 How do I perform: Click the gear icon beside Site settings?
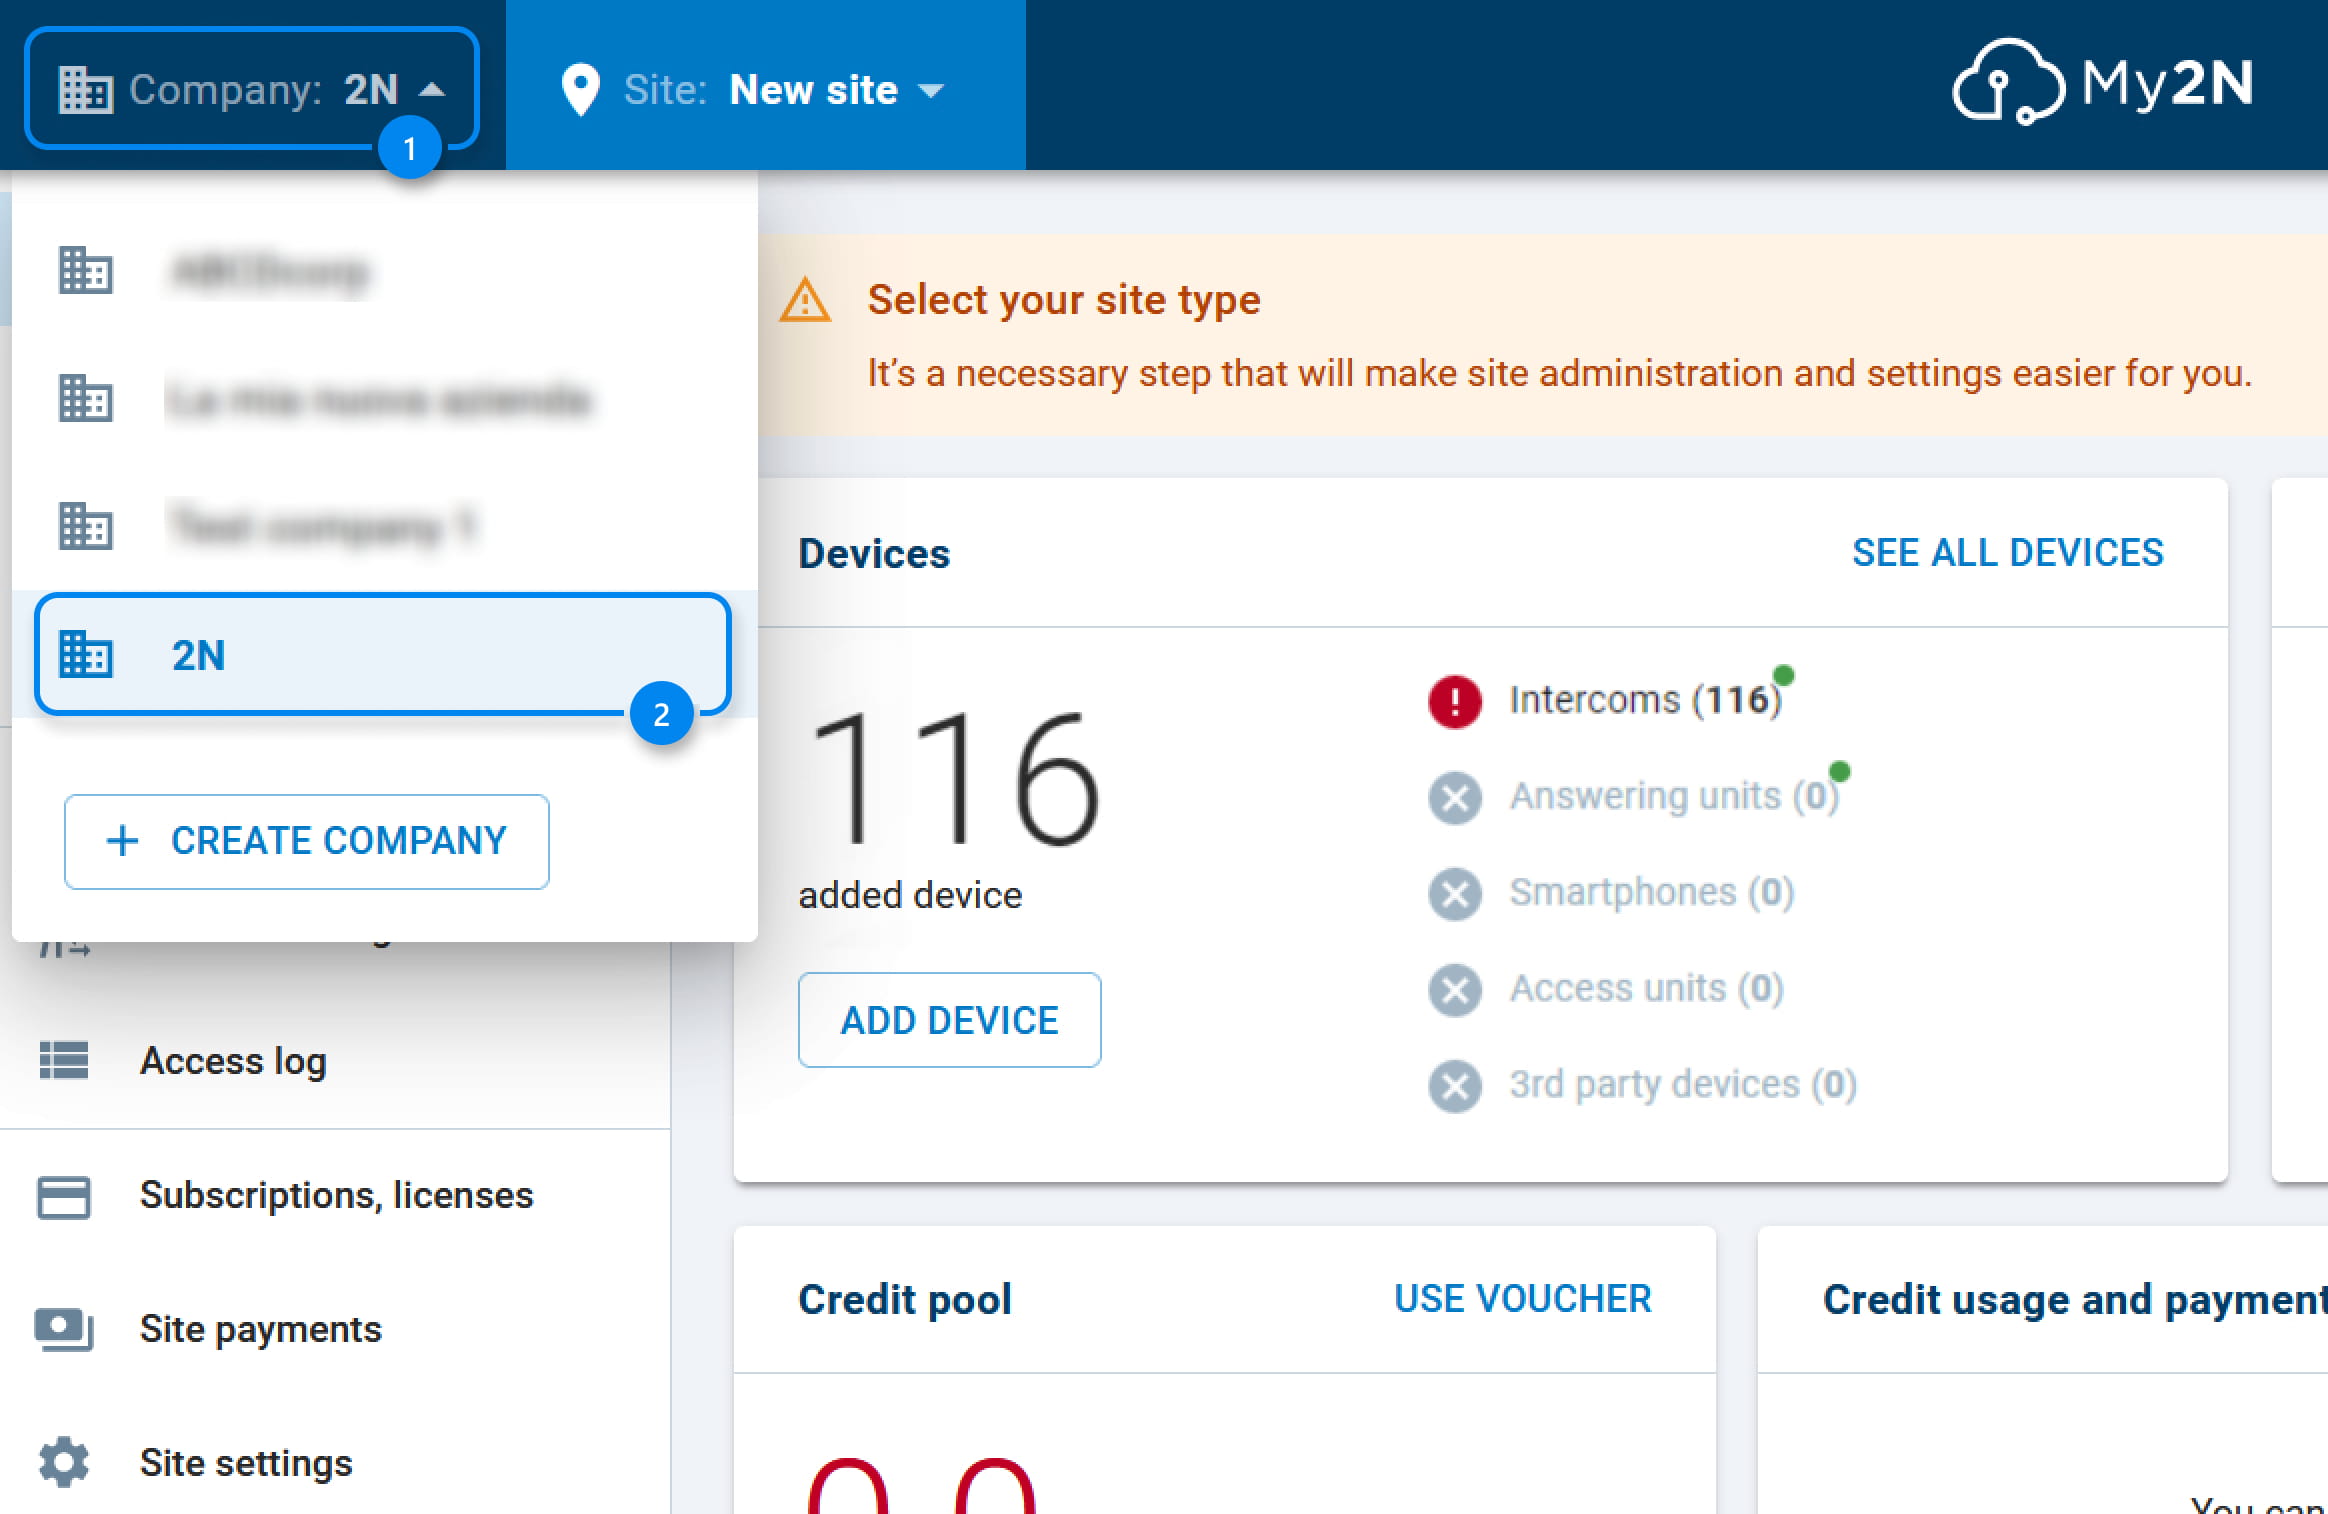pyautogui.click(x=64, y=1463)
